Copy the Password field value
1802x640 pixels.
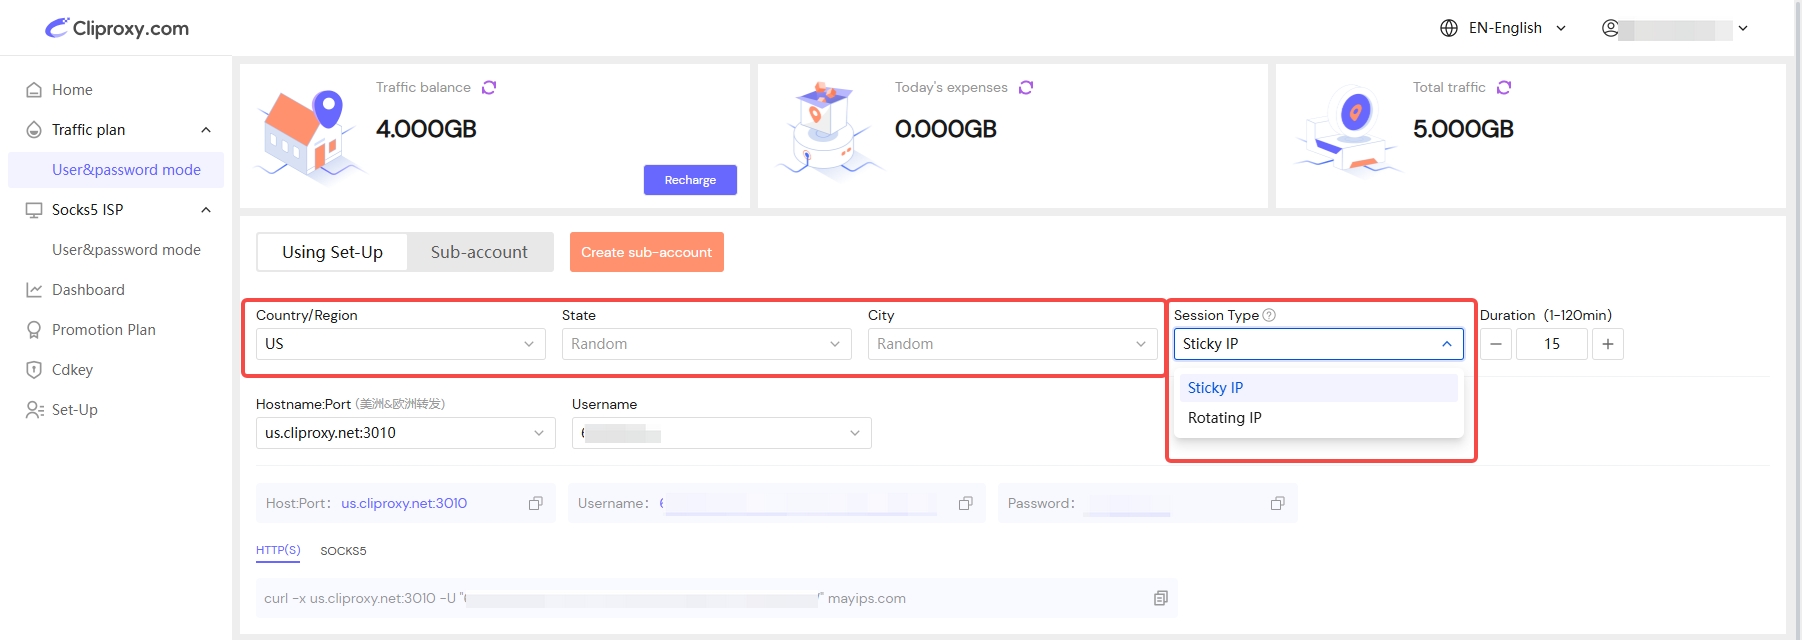(x=1278, y=504)
